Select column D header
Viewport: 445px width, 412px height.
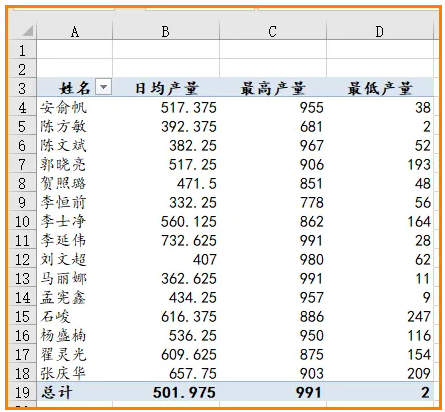pos(380,31)
